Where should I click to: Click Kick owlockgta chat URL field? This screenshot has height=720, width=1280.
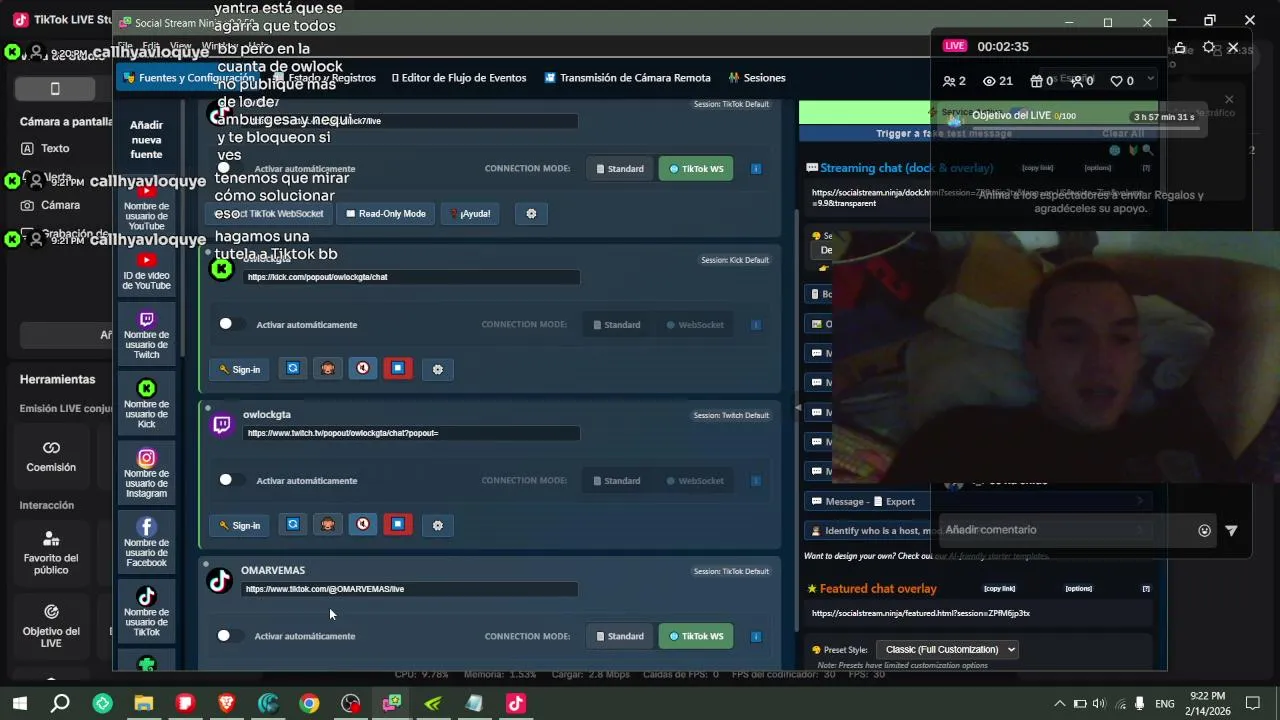point(411,278)
